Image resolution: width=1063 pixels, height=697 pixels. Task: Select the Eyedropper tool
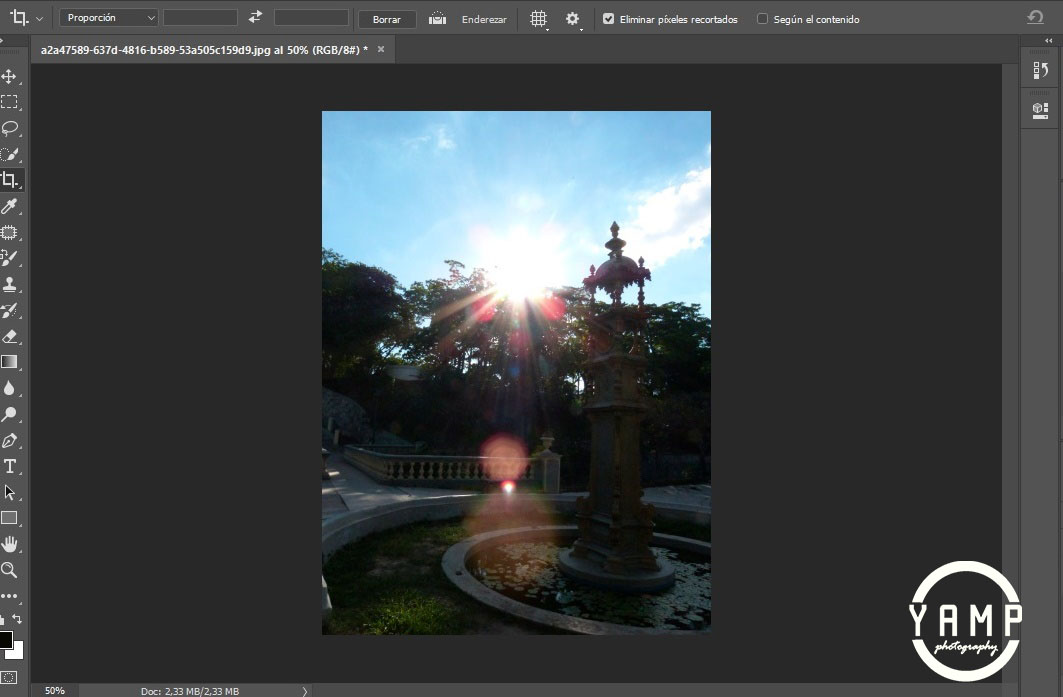point(9,206)
